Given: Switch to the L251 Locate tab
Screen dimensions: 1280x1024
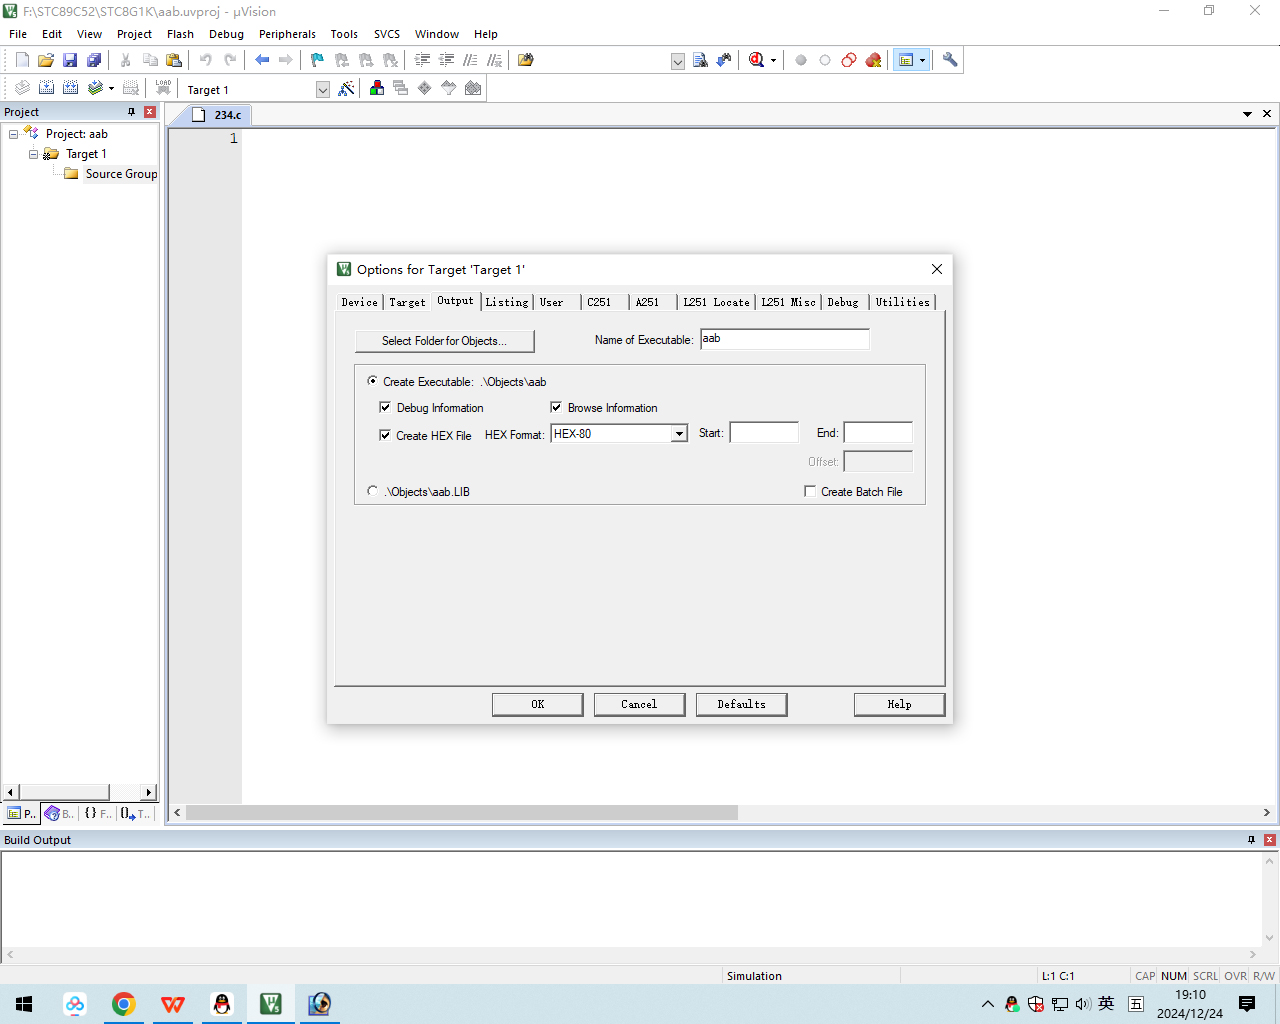Looking at the screenshot, I should pos(716,302).
